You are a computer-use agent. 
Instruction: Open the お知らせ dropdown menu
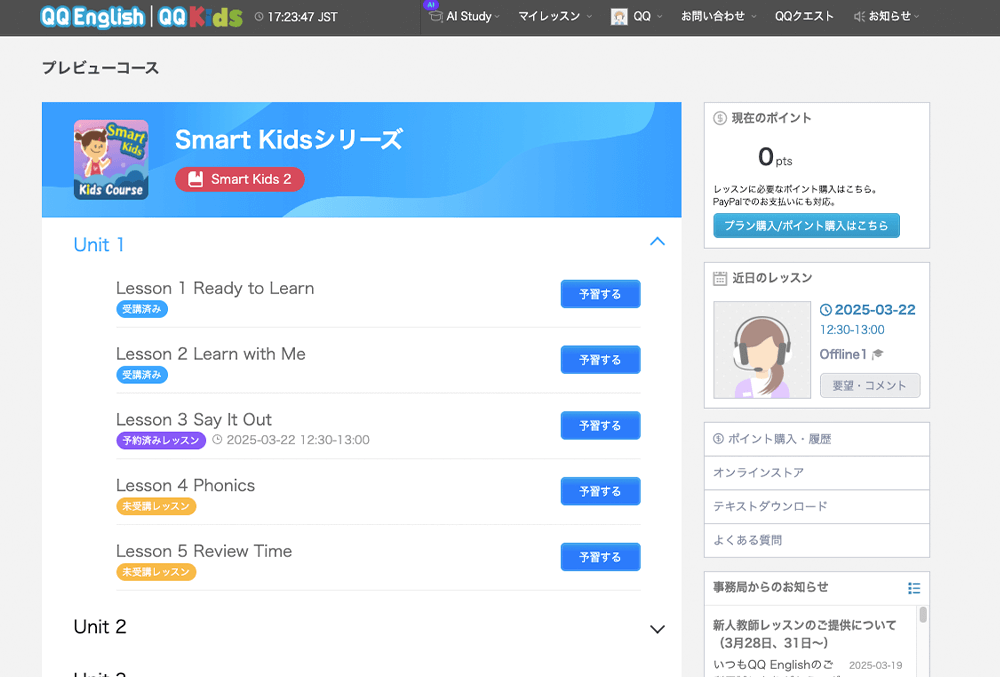coord(887,17)
